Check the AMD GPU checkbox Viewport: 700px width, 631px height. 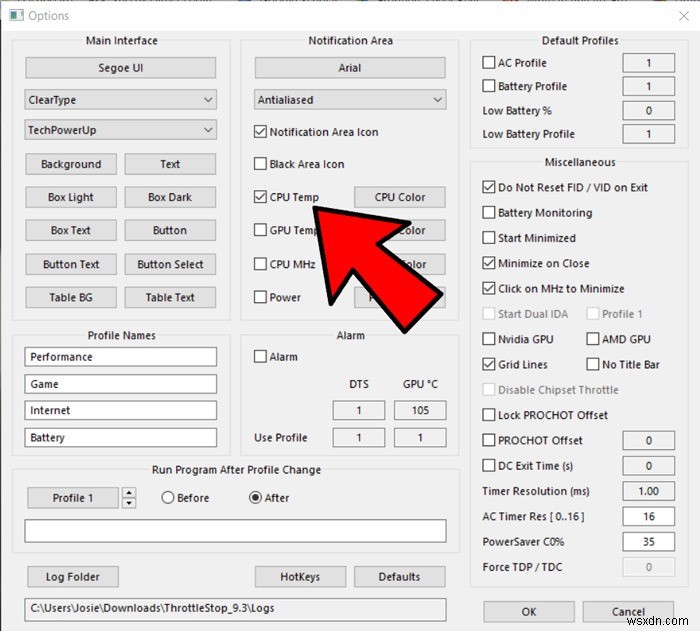point(592,339)
